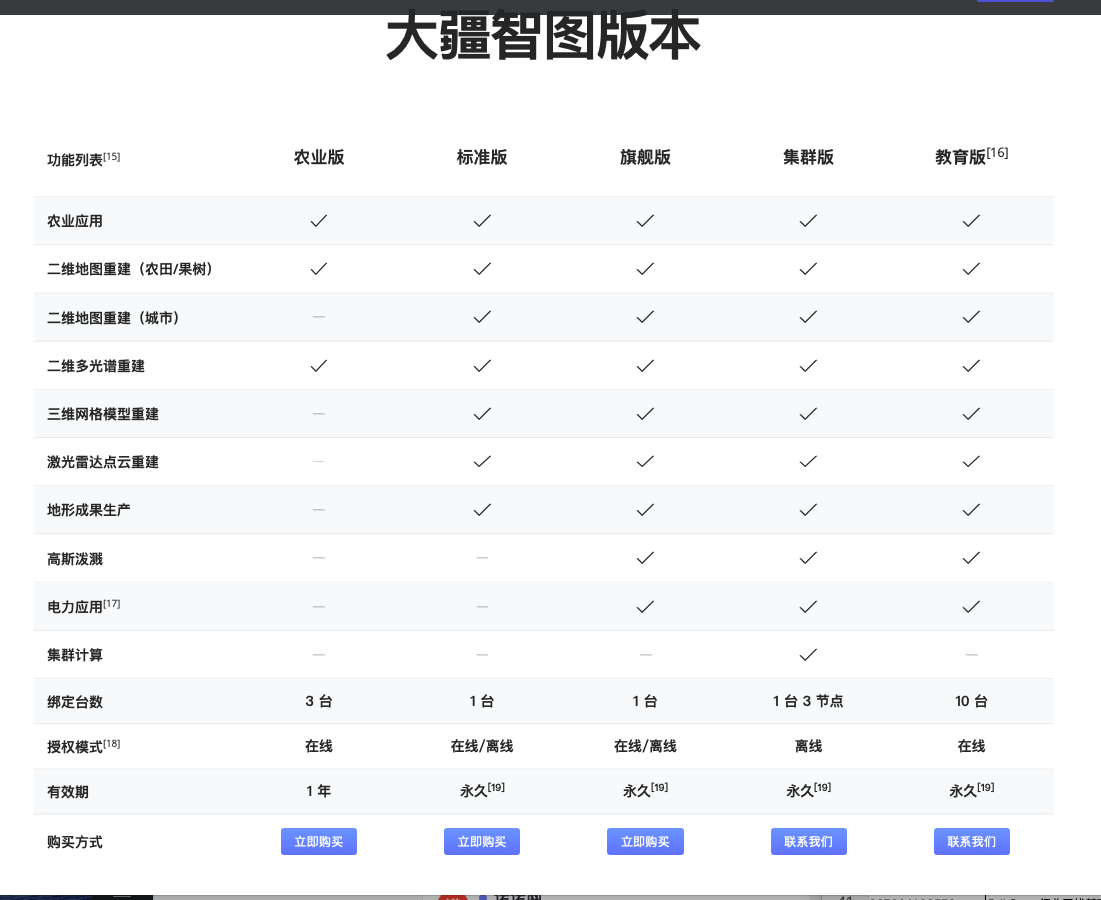1101x900 pixels.
Task: Click 立即购买 button for 标准版
Action: point(481,842)
